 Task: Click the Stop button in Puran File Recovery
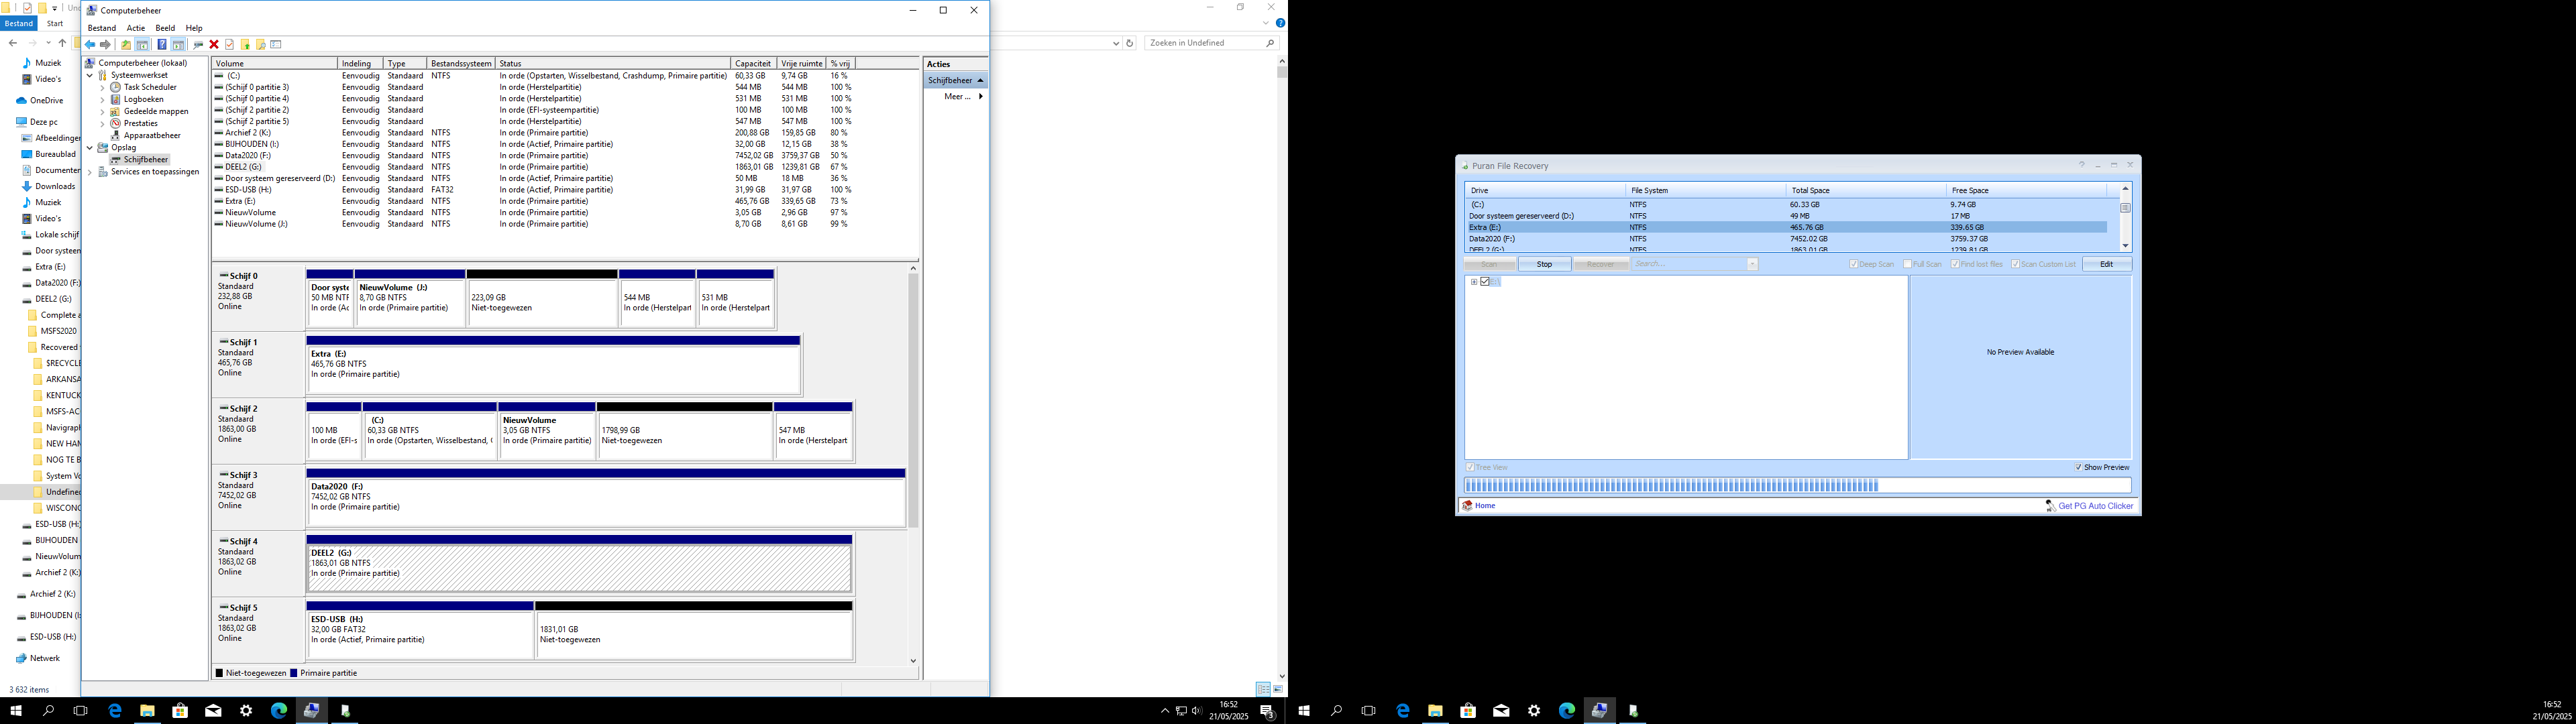tap(1544, 264)
